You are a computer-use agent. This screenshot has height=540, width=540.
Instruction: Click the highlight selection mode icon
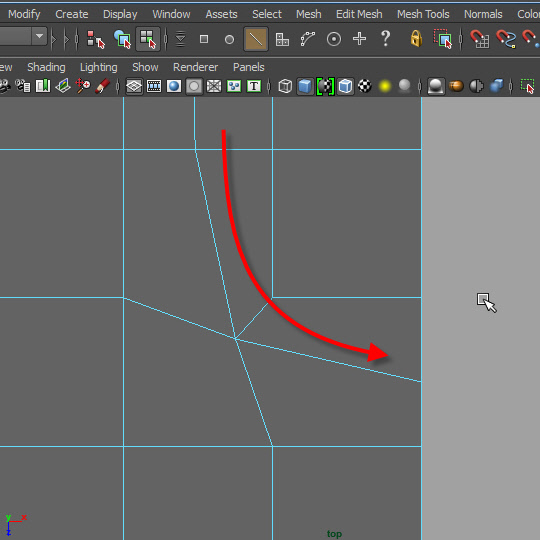(443, 39)
